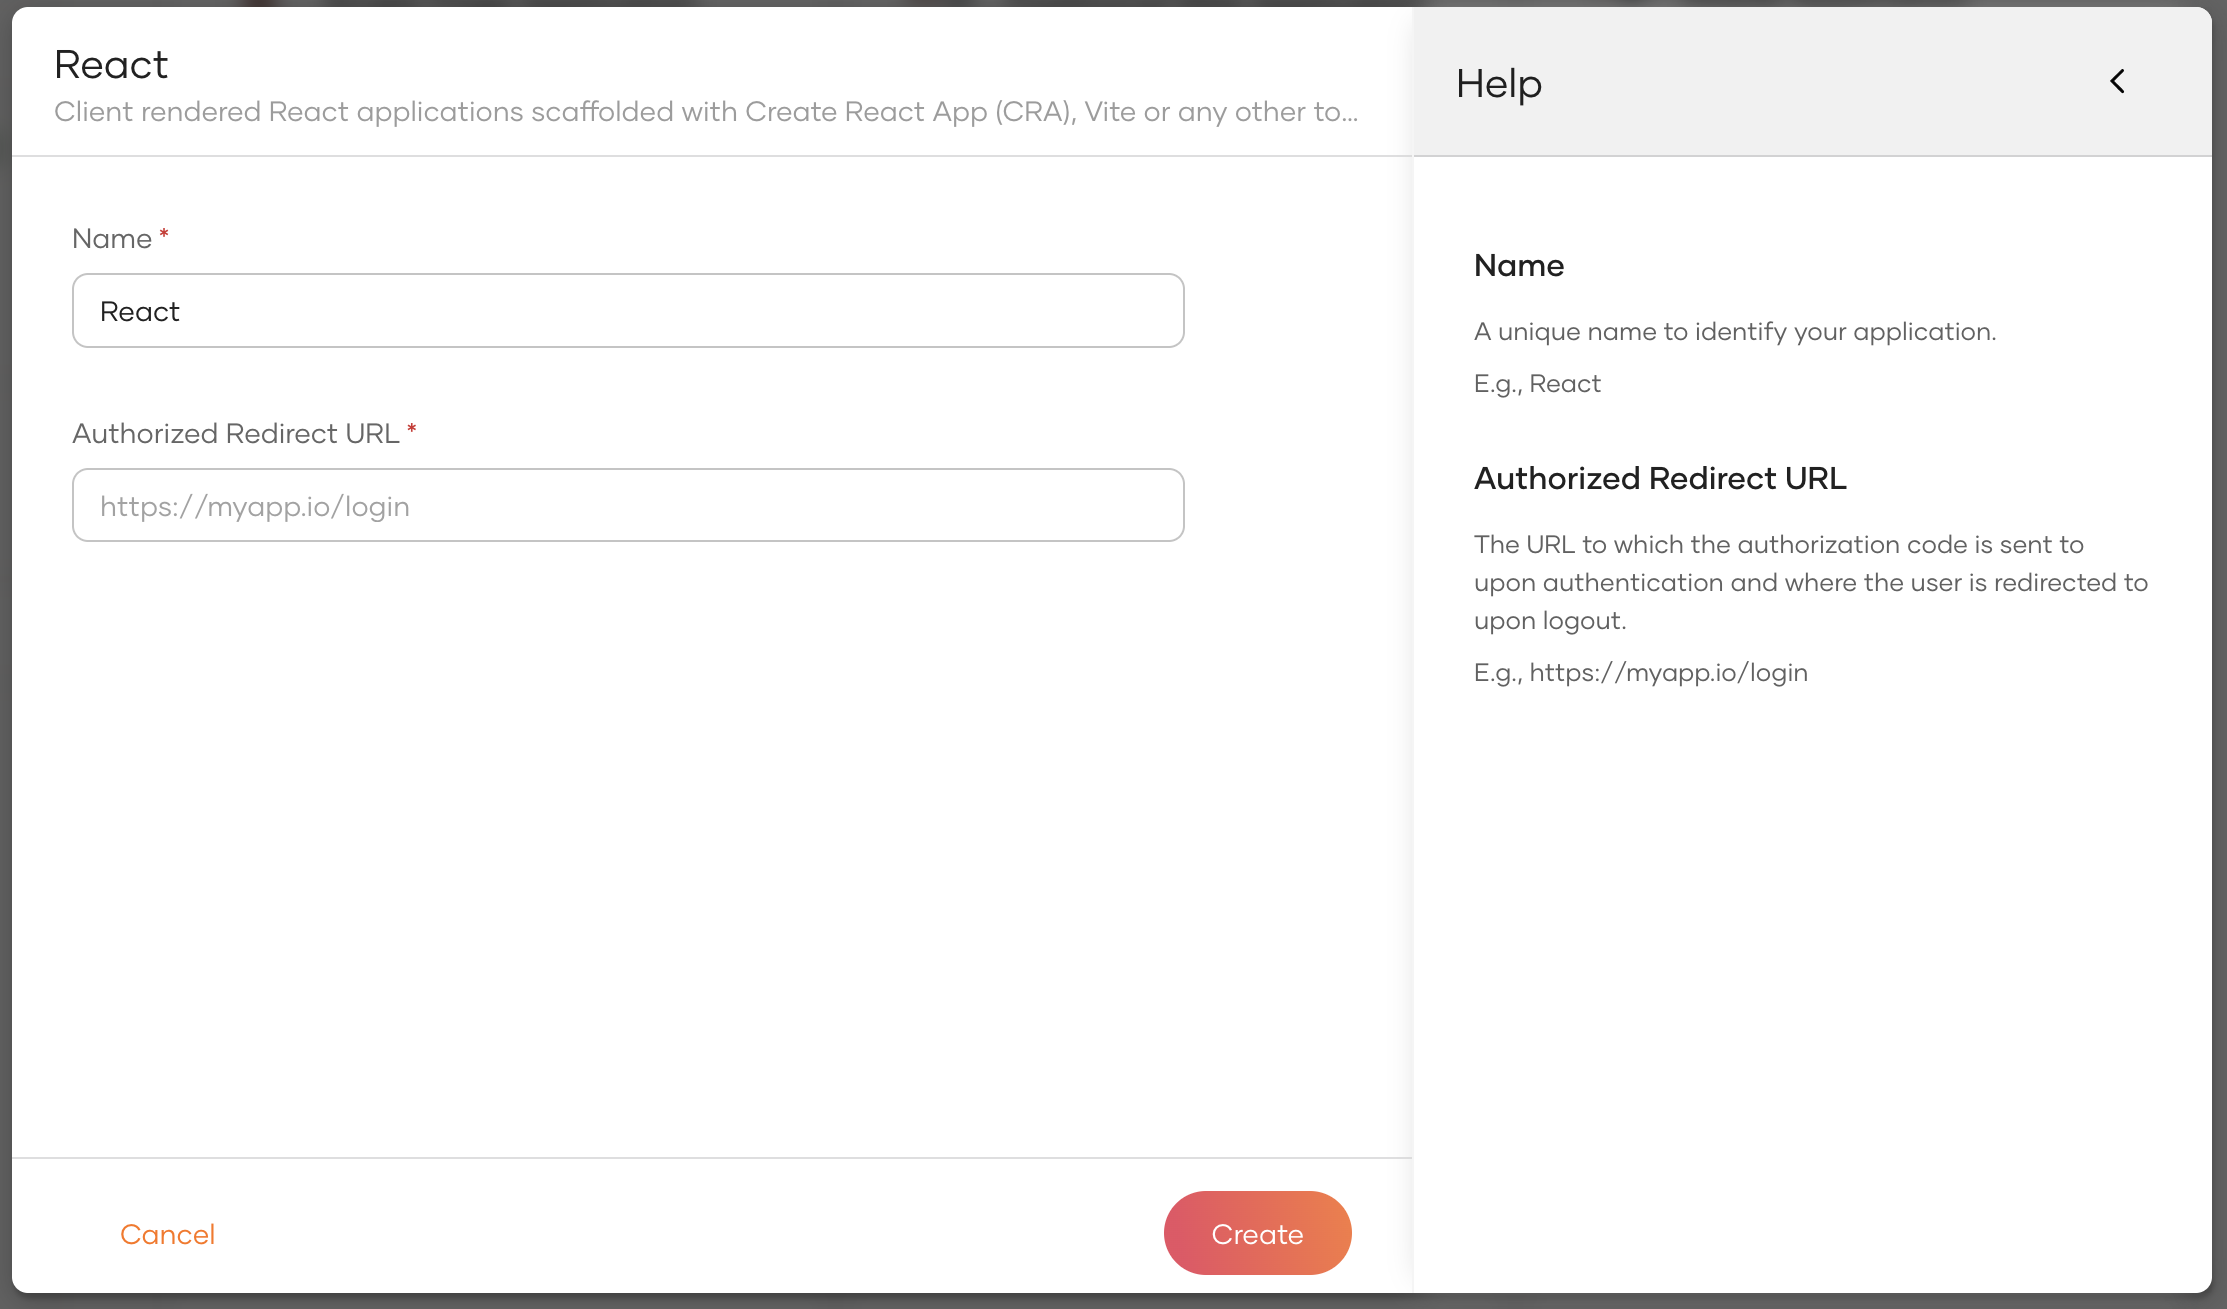Click the red asterisk beside Authorized Redirect URL

411,431
